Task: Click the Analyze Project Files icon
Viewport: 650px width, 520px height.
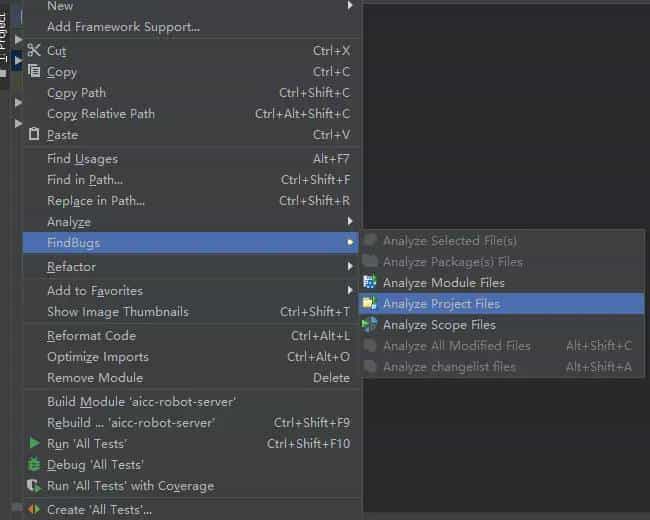Action: tap(370, 304)
